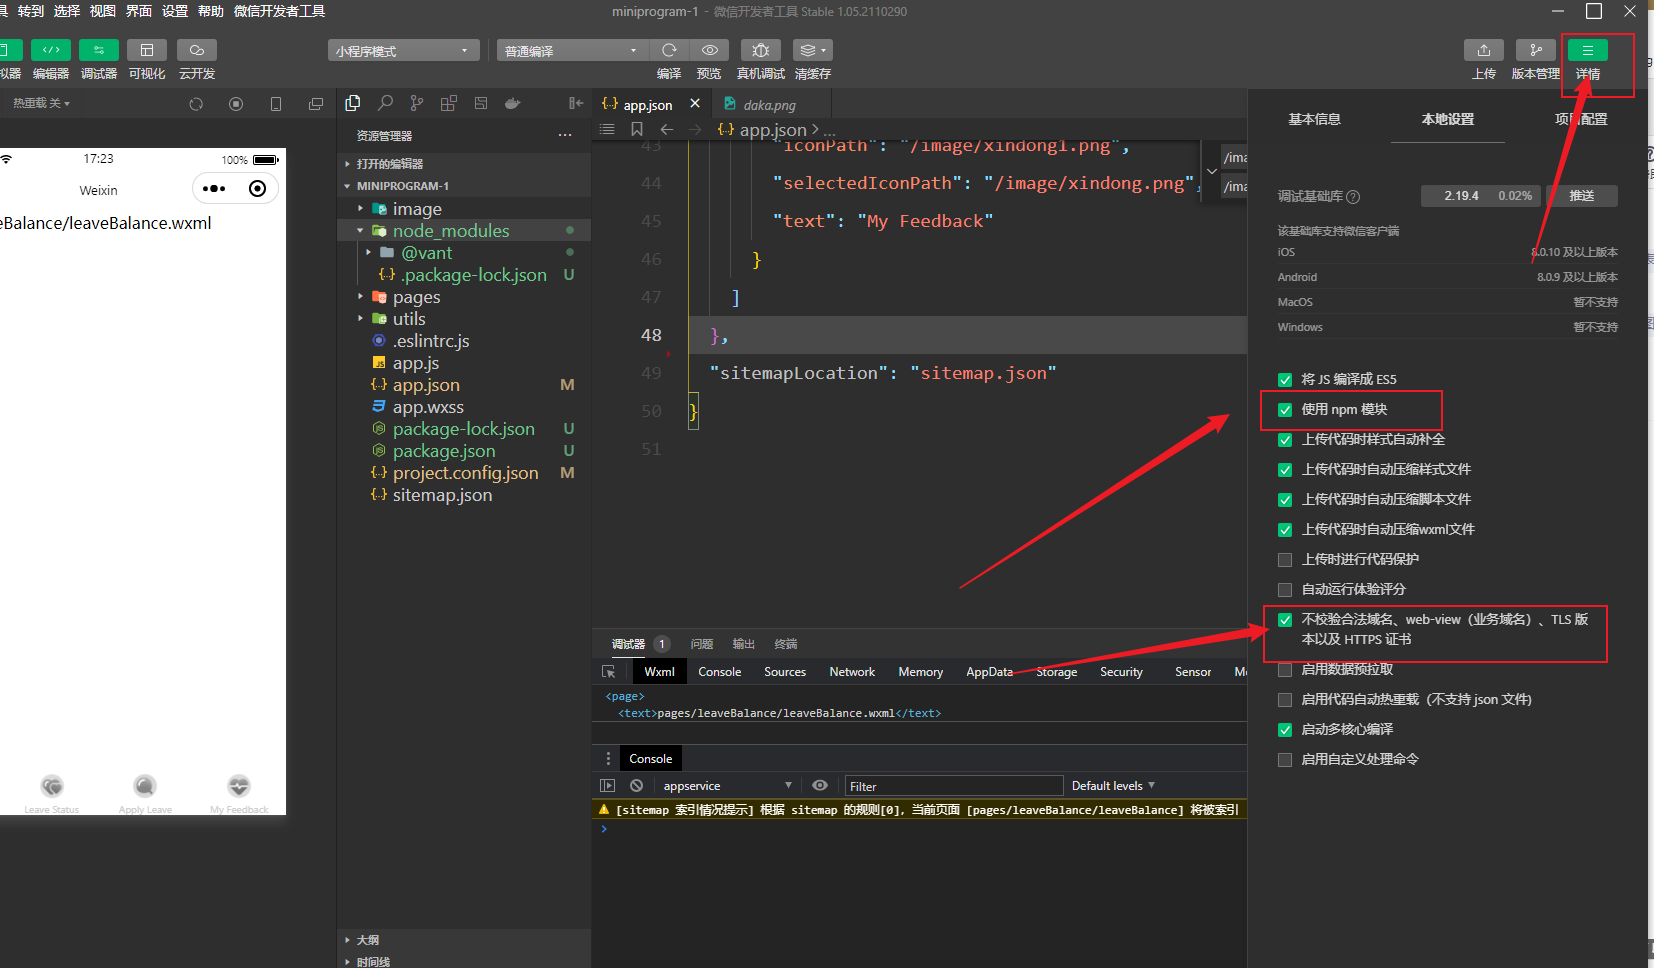
Task: Open the extensions icon in sidebar
Action: (449, 103)
